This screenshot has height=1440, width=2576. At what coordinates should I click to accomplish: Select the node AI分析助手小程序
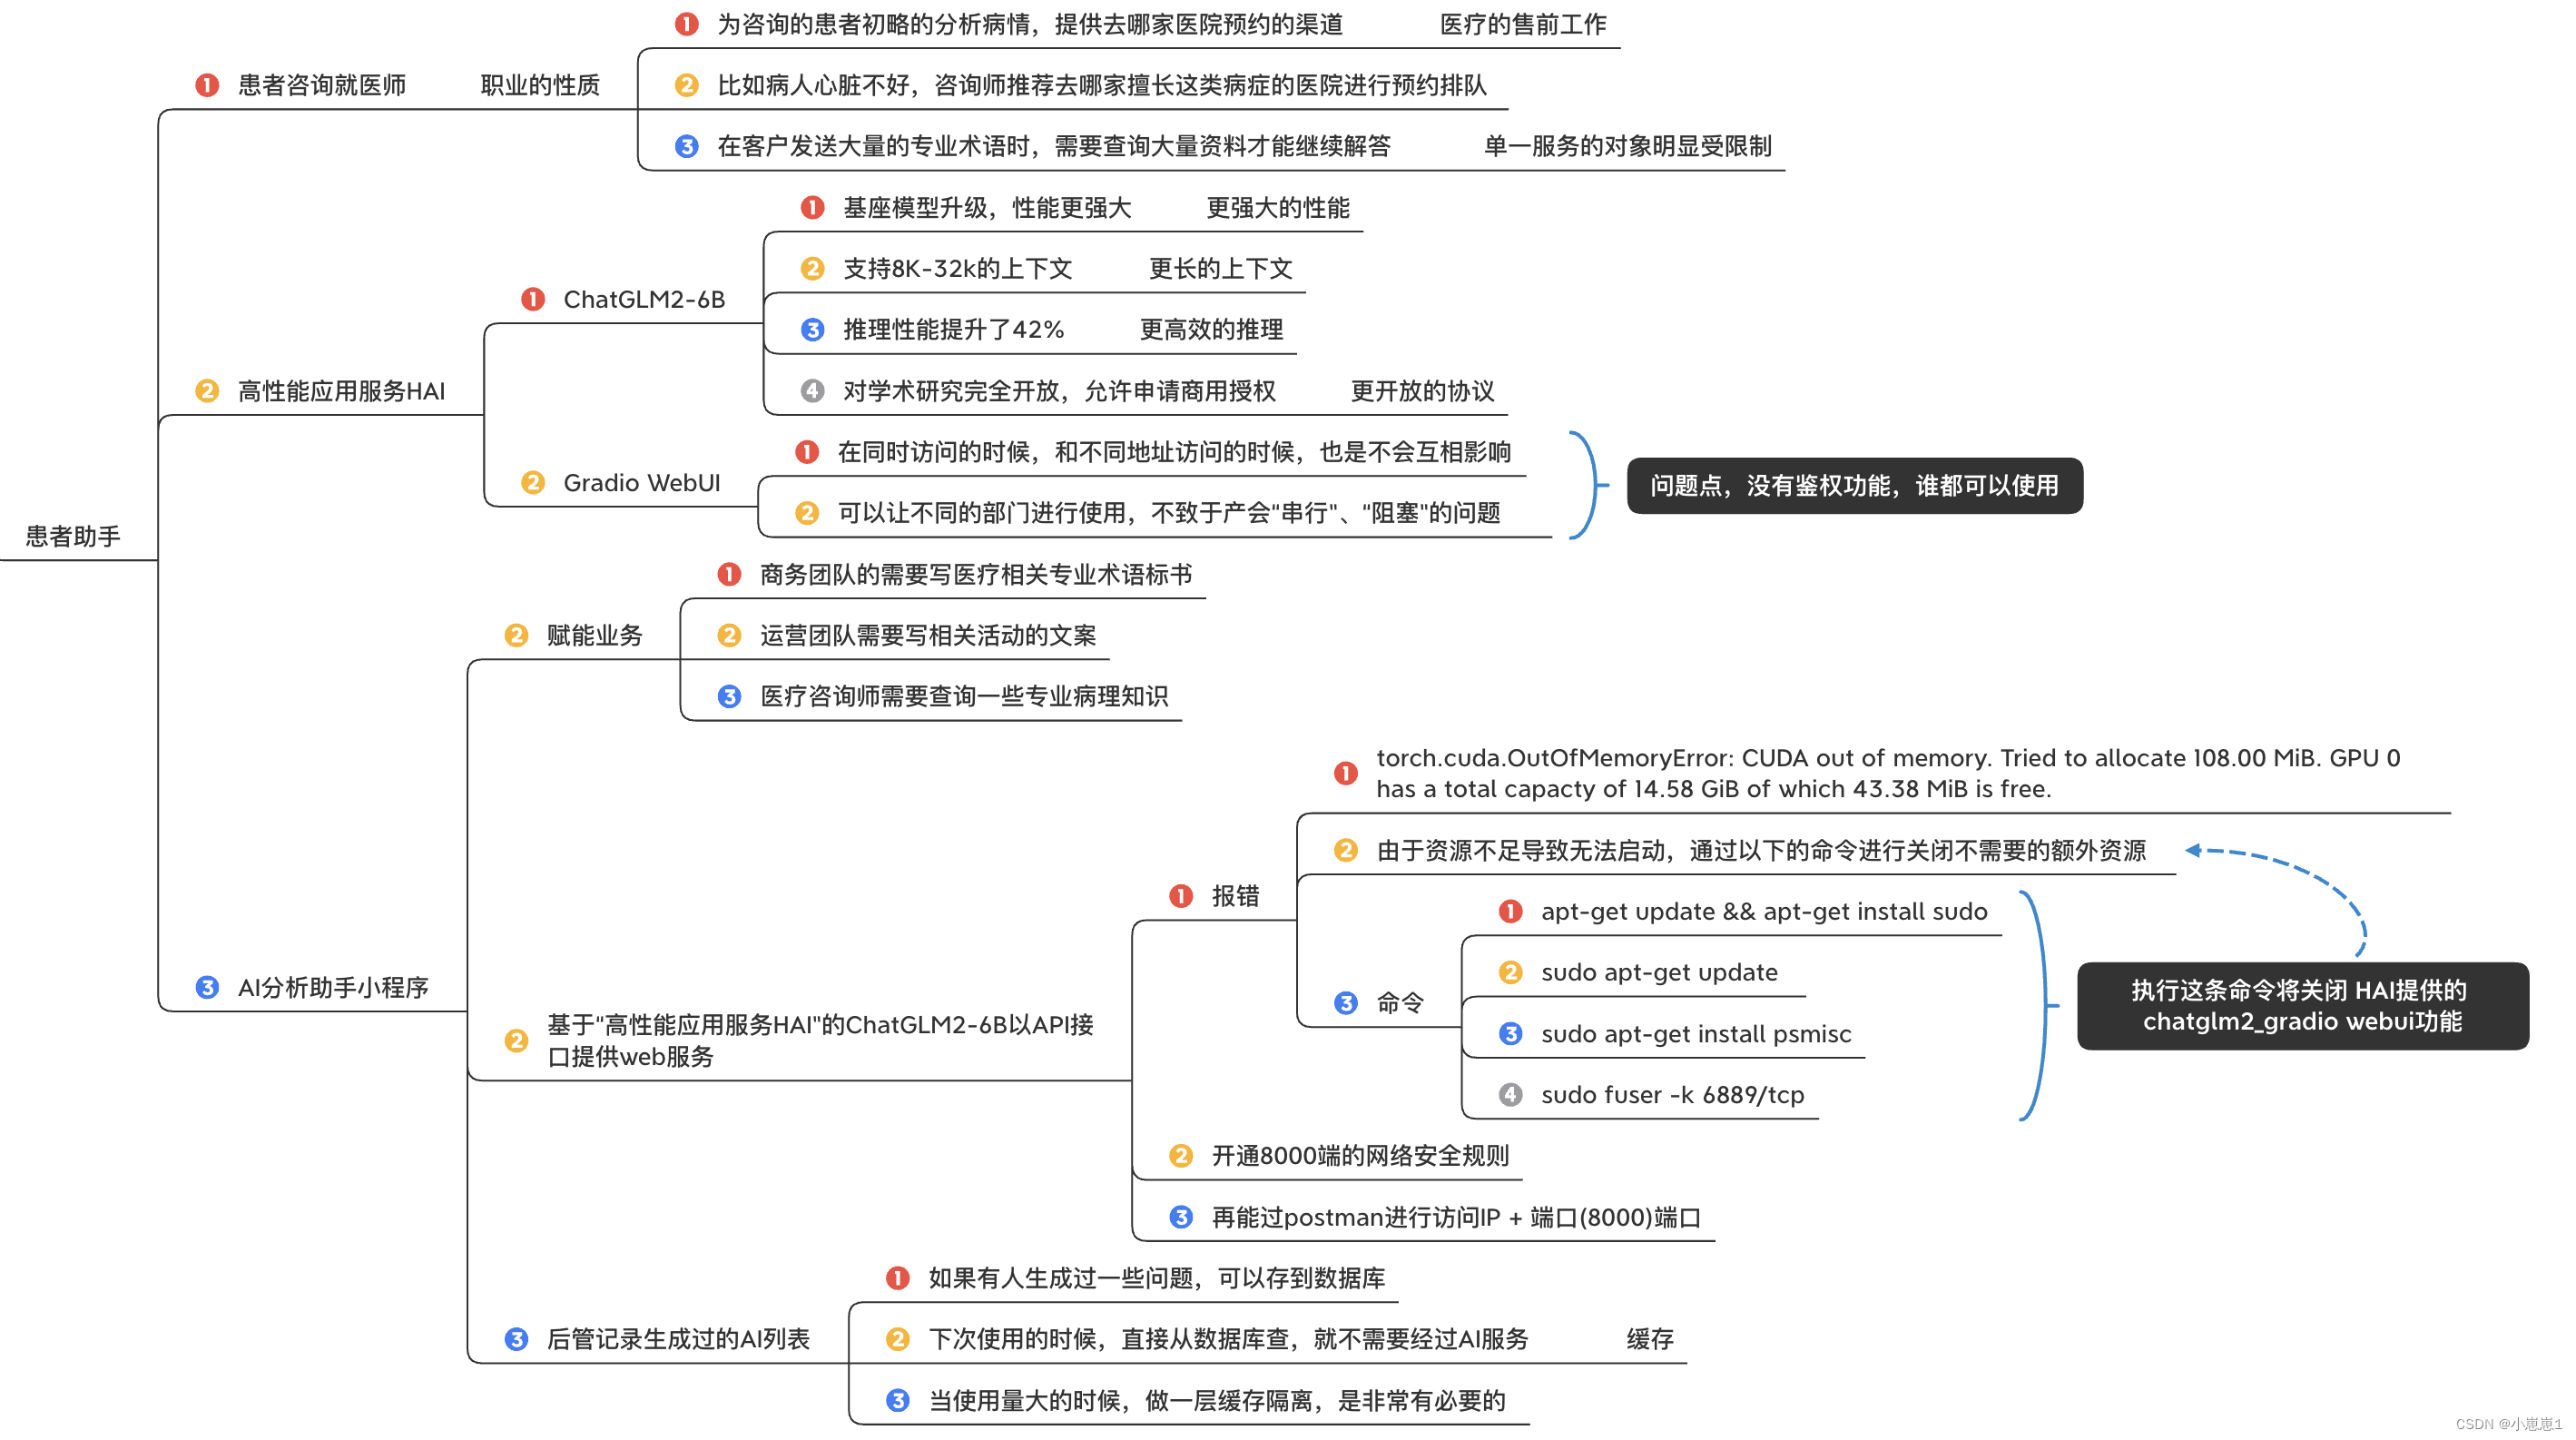[333, 988]
